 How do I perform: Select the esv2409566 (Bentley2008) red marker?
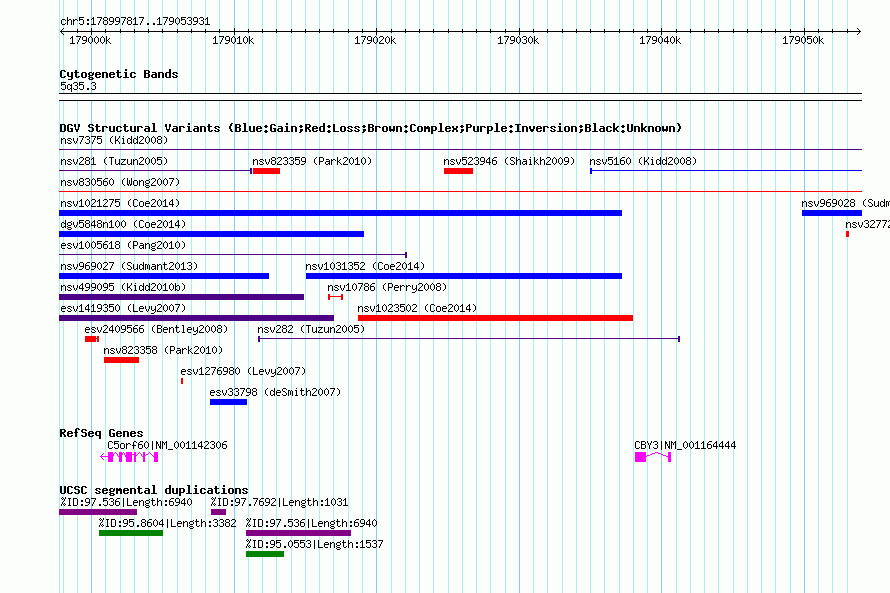(92, 339)
